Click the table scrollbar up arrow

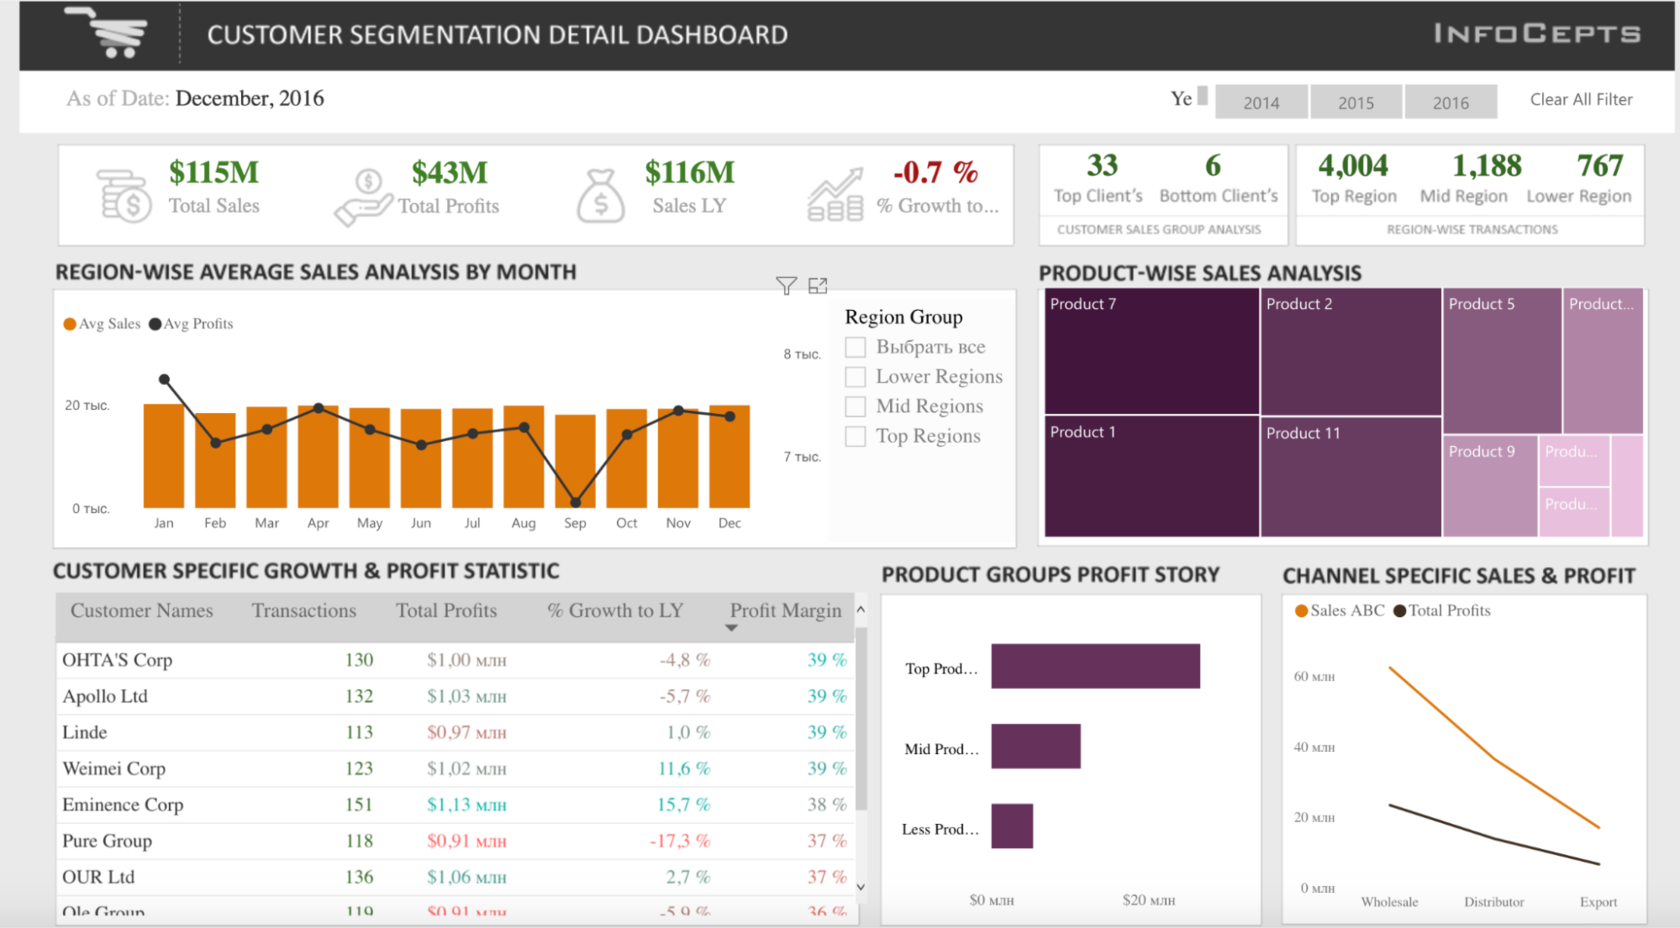click(861, 609)
